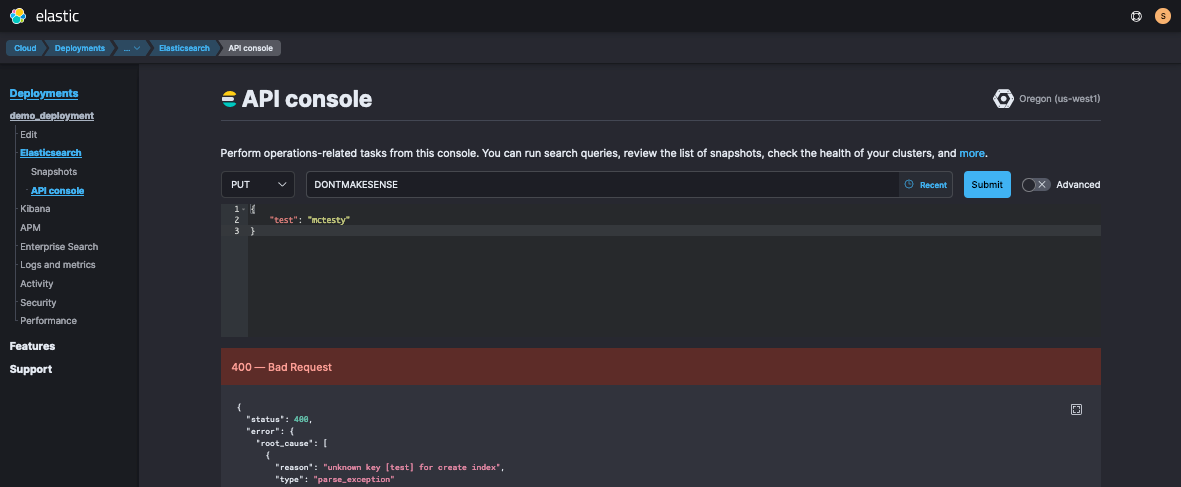Image resolution: width=1181 pixels, height=487 pixels.
Task: Open the user avatar menu
Action: tap(1162, 16)
